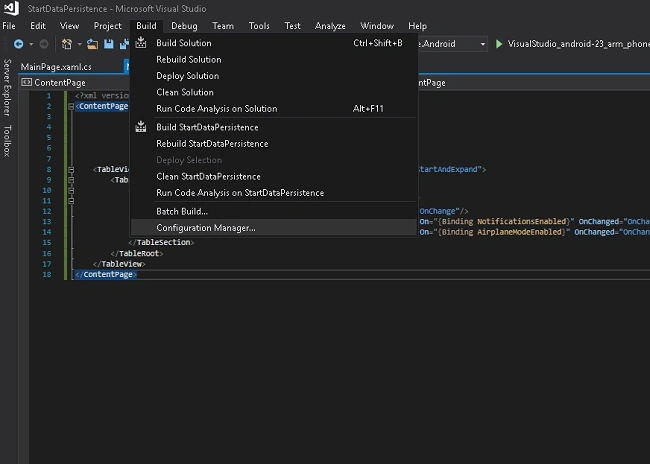The width and height of the screenshot is (650, 464).
Task: Choose Clean Solution
Action: click(x=274, y=92)
